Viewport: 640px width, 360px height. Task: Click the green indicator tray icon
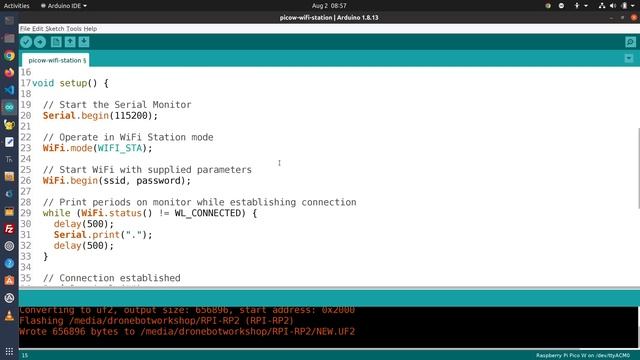[x=548, y=6]
